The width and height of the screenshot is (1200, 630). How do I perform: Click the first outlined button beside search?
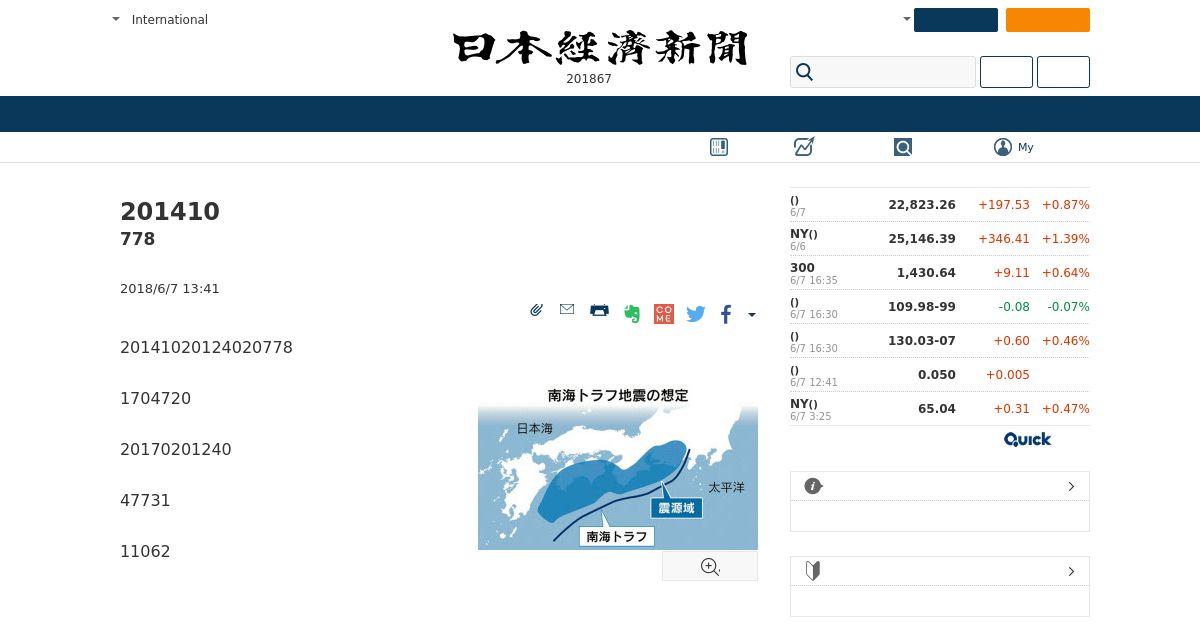click(x=1006, y=72)
